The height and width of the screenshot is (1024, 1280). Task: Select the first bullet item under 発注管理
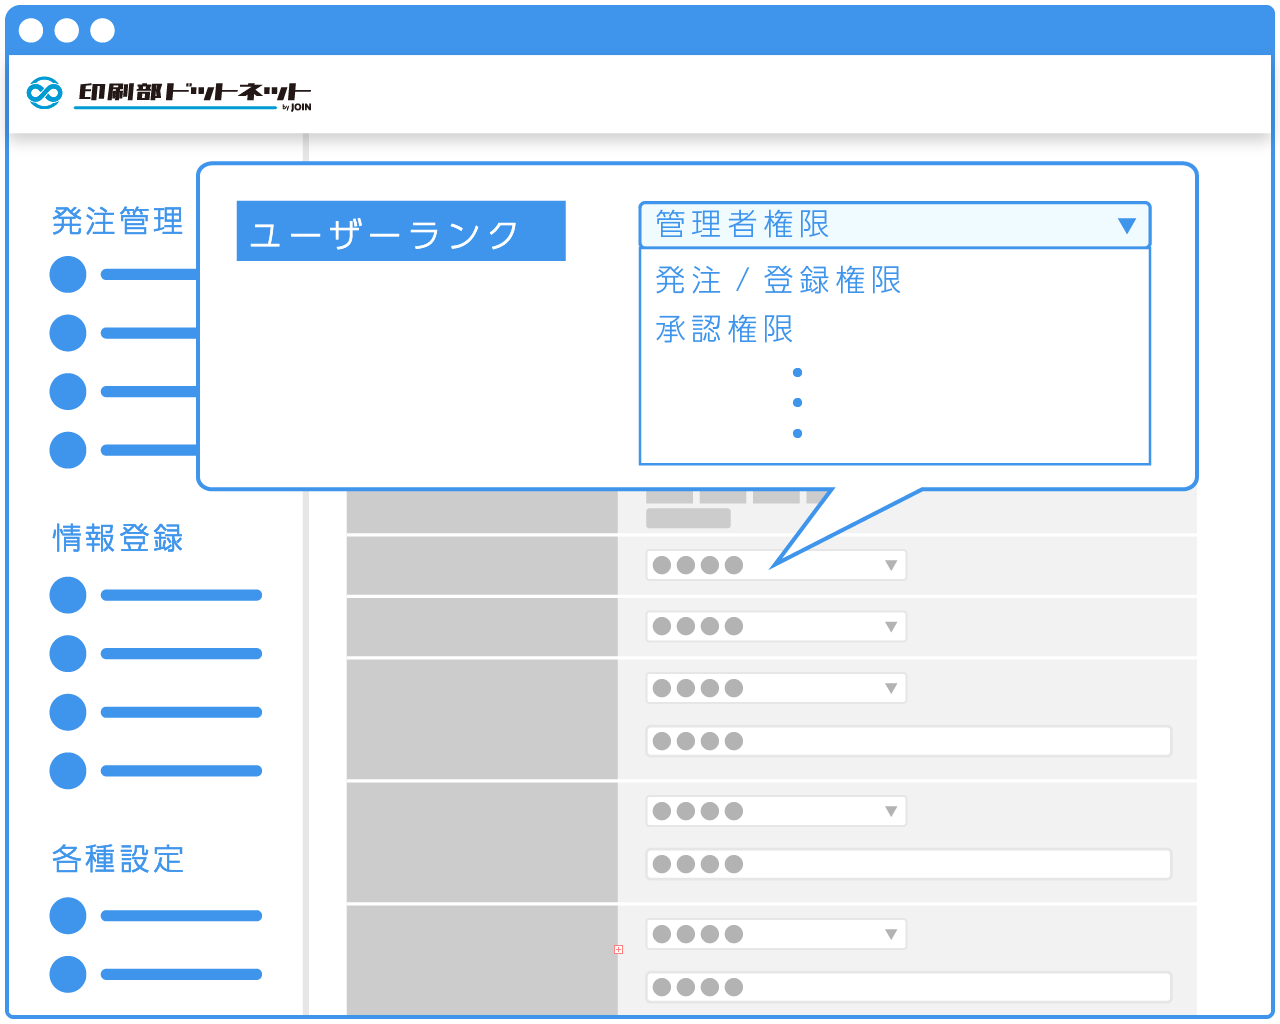[124, 275]
